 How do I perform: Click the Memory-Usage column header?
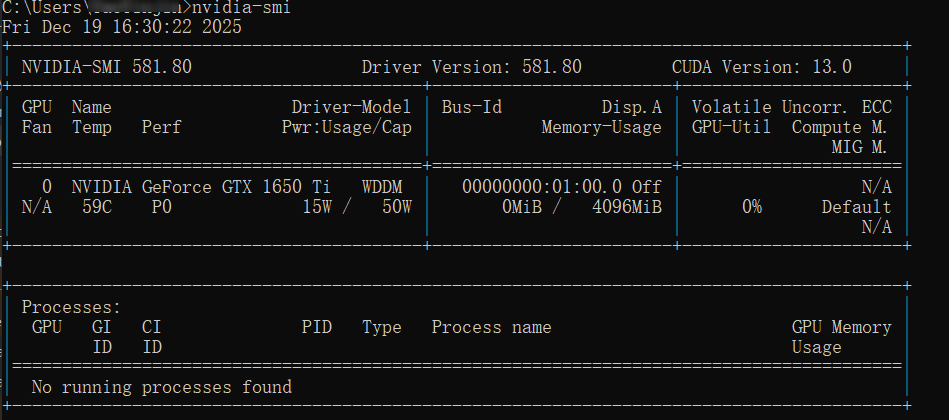[x=601, y=127]
